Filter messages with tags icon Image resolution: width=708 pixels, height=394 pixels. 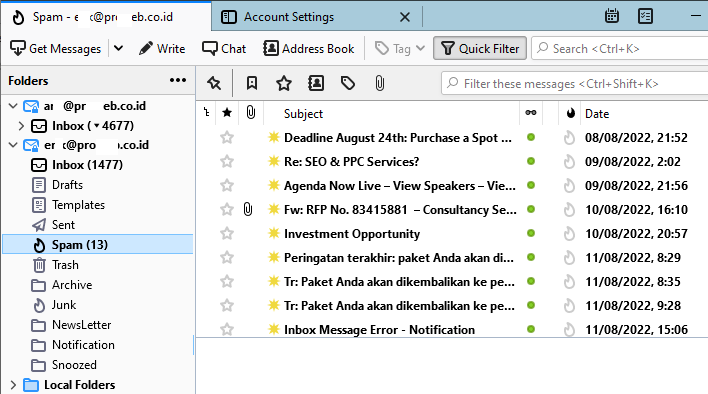pos(348,83)
